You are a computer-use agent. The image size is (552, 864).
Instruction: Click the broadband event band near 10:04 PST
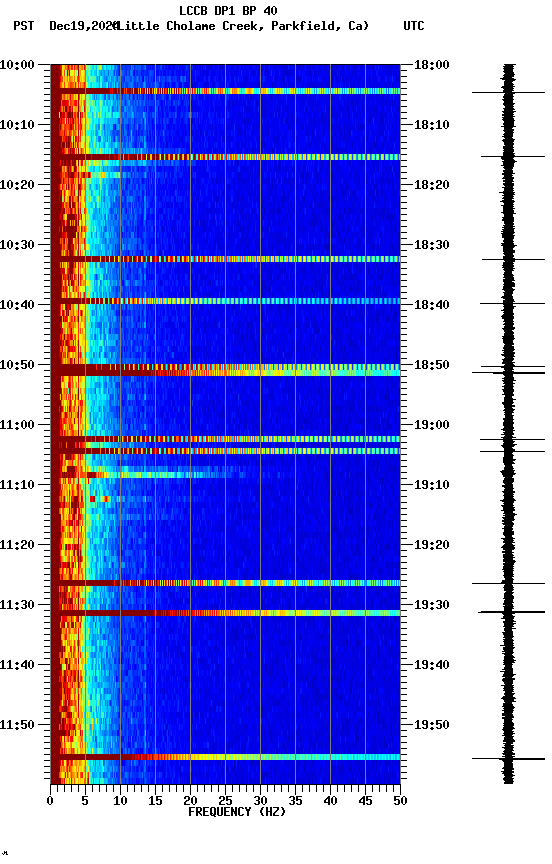click(x=225, y=91)
